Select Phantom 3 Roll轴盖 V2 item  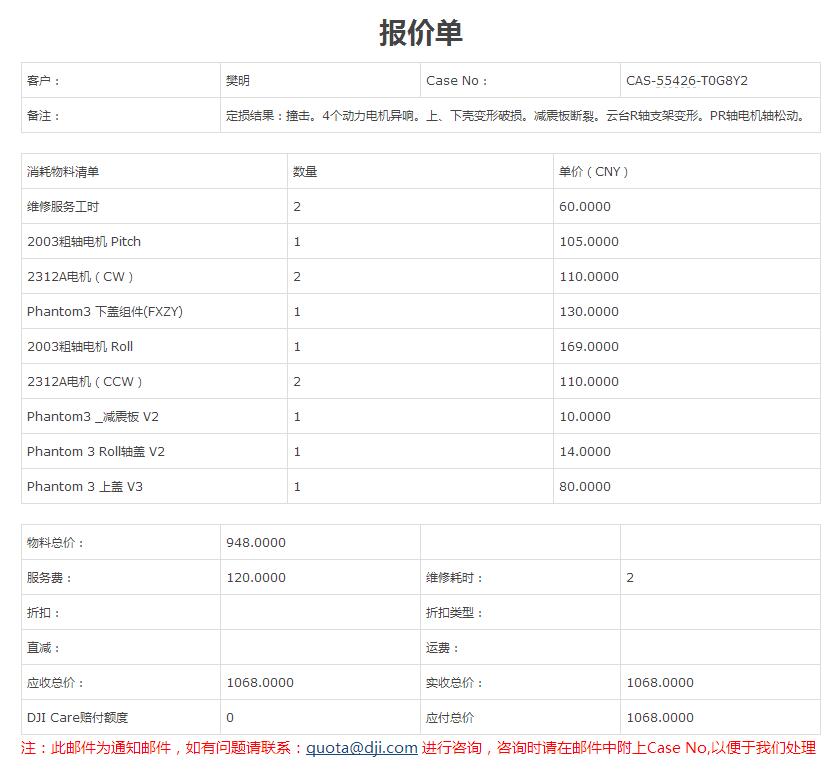[96, 451]
